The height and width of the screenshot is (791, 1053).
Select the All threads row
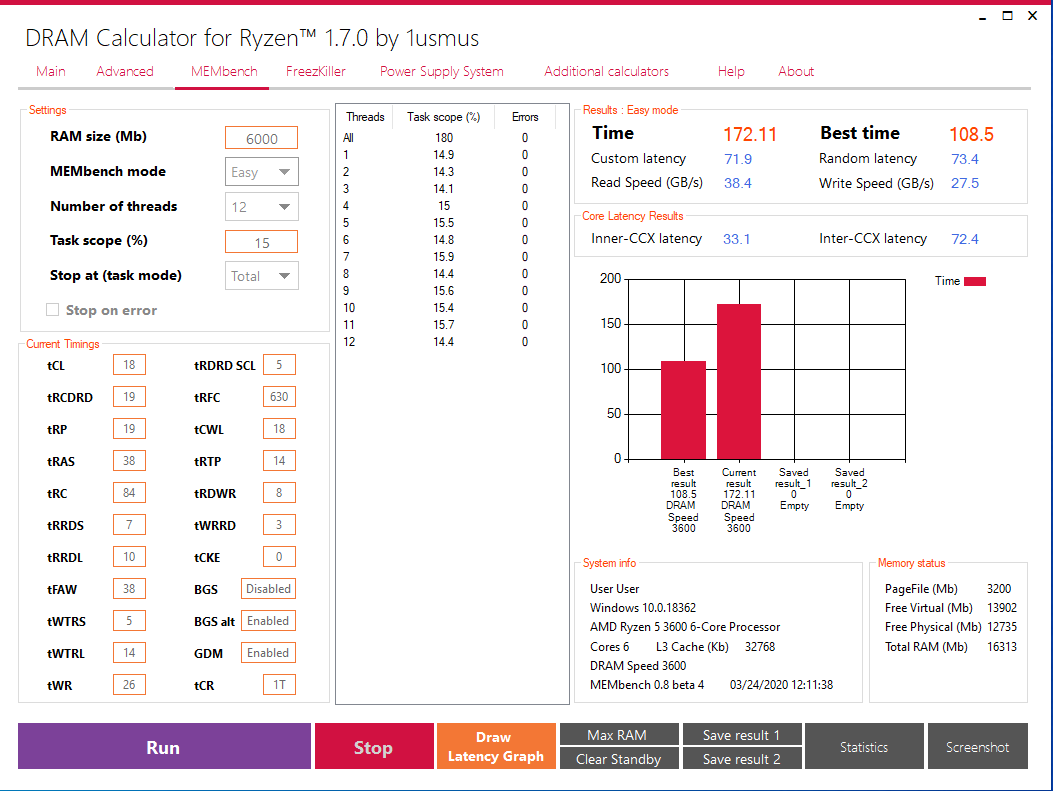tap(450, 138)
